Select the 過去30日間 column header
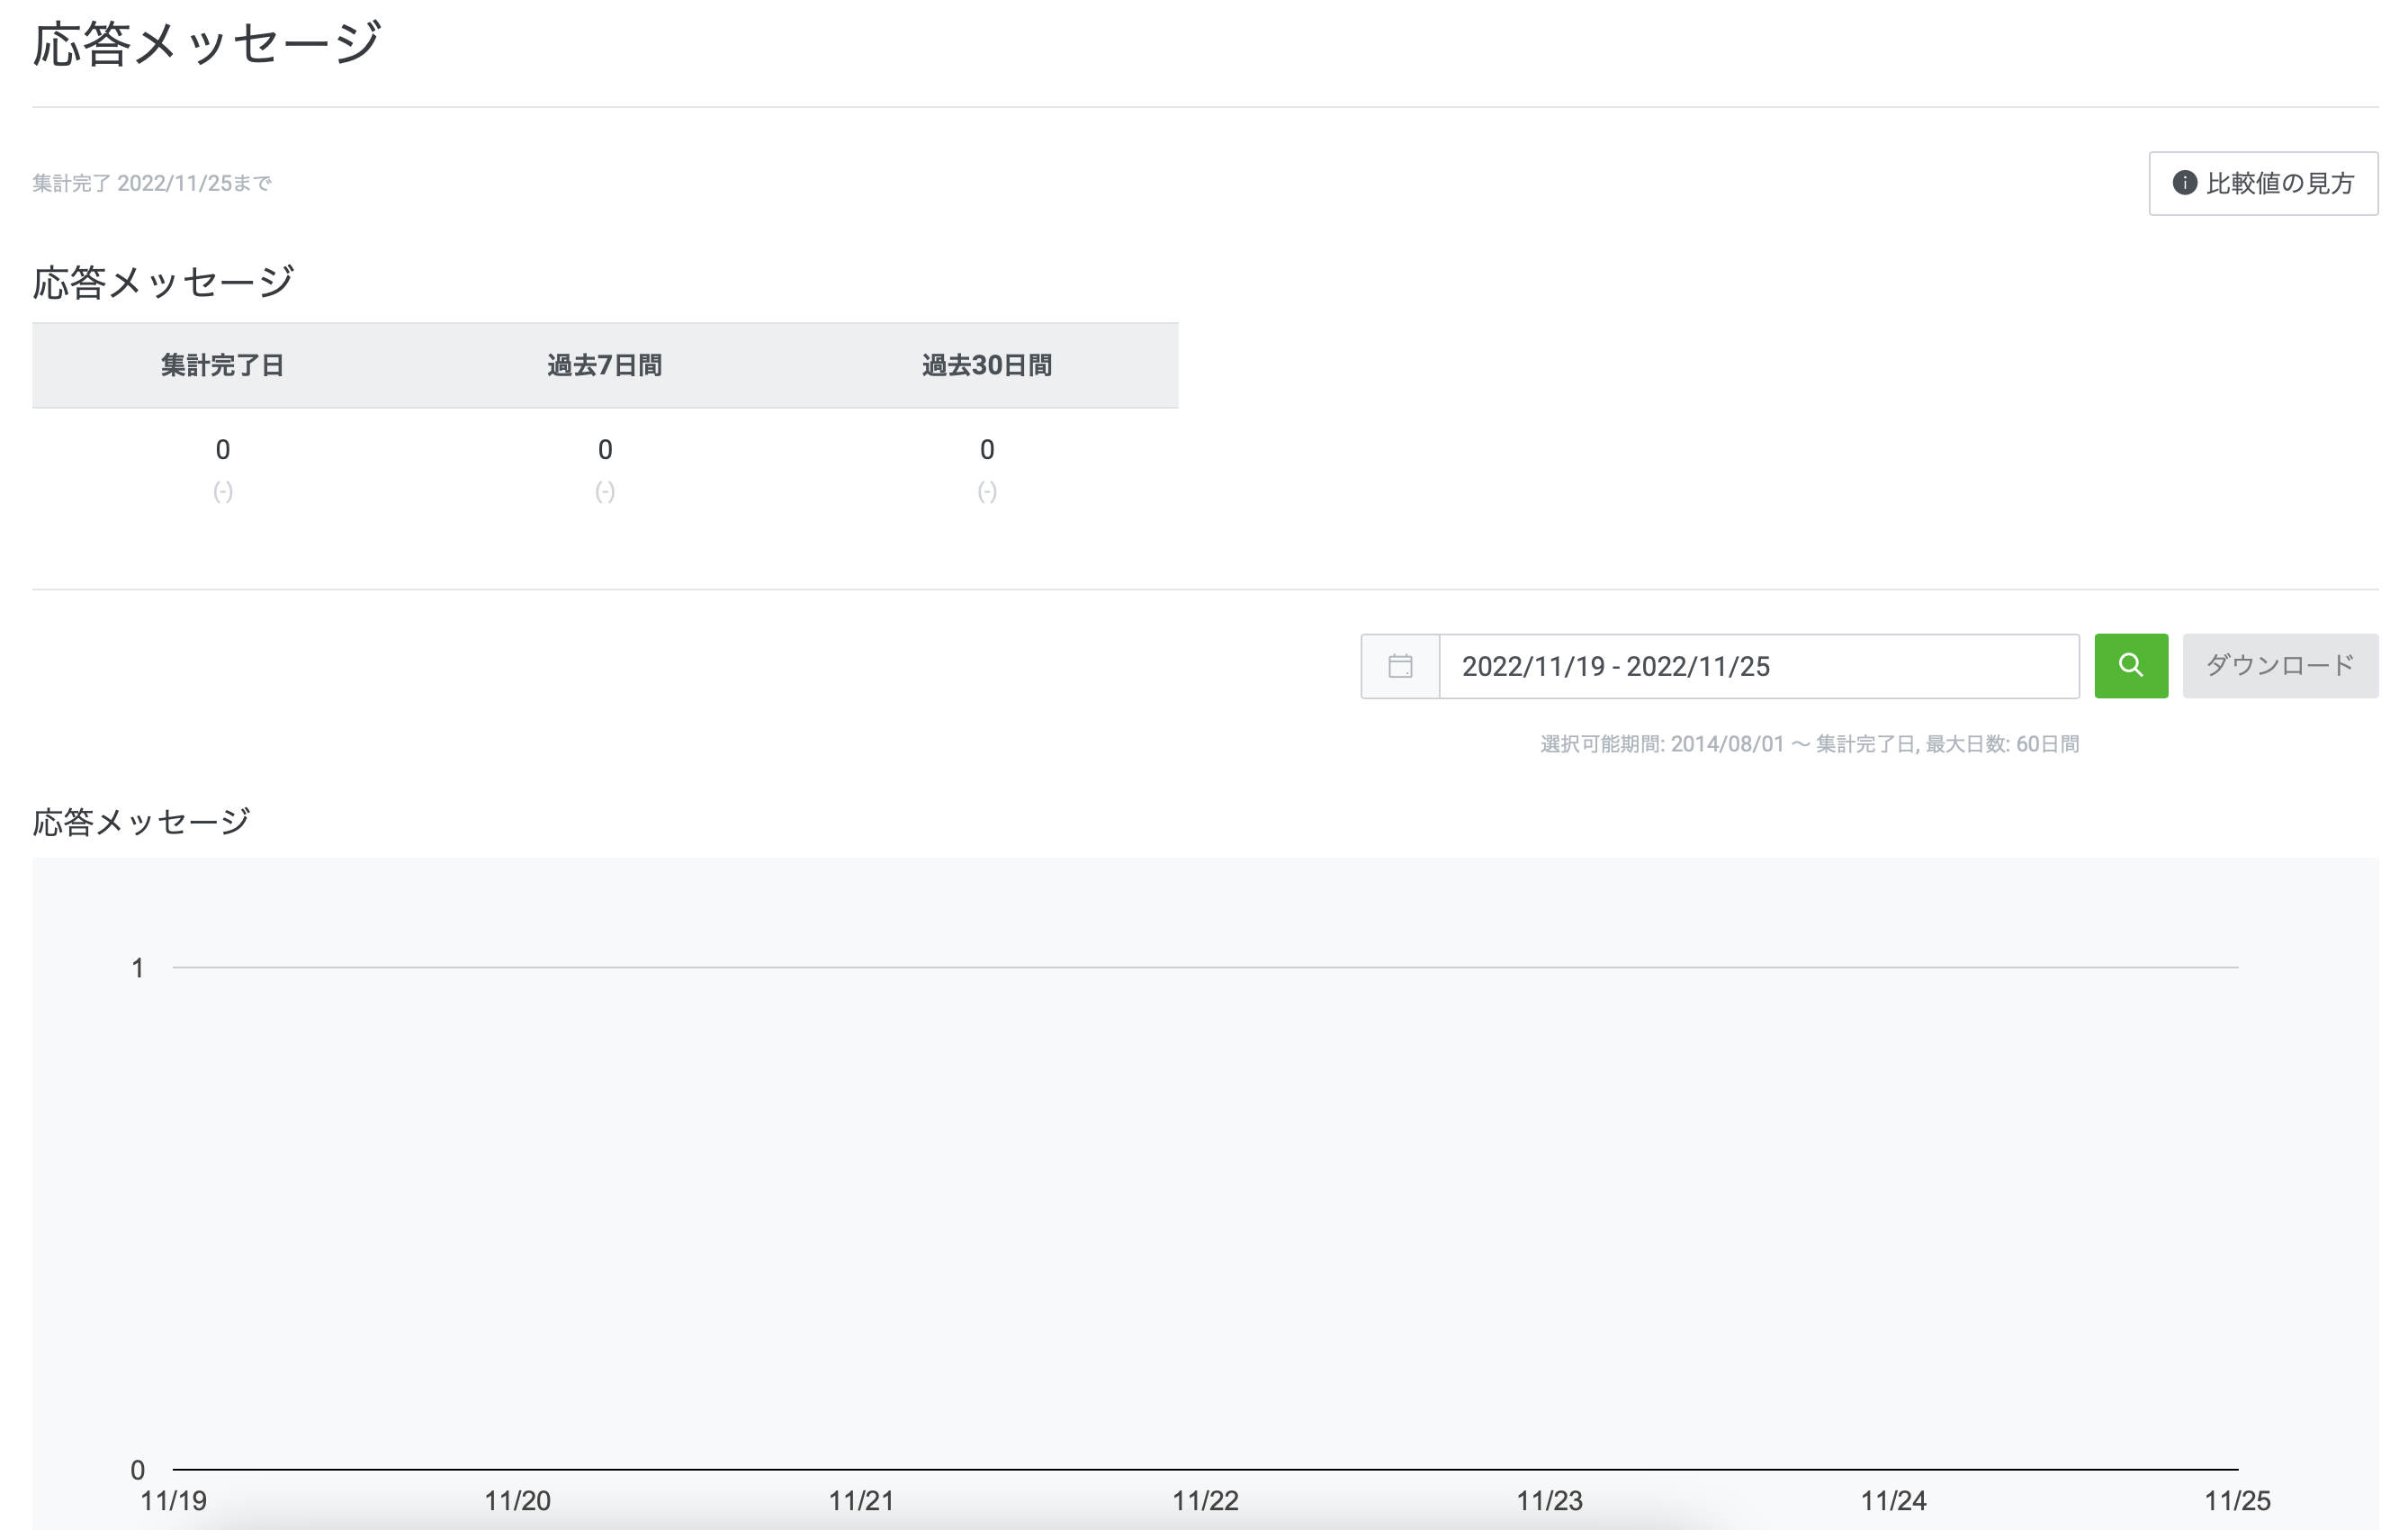The height and width of the screenshot is (1530, 2408). (x=987, y=365)
